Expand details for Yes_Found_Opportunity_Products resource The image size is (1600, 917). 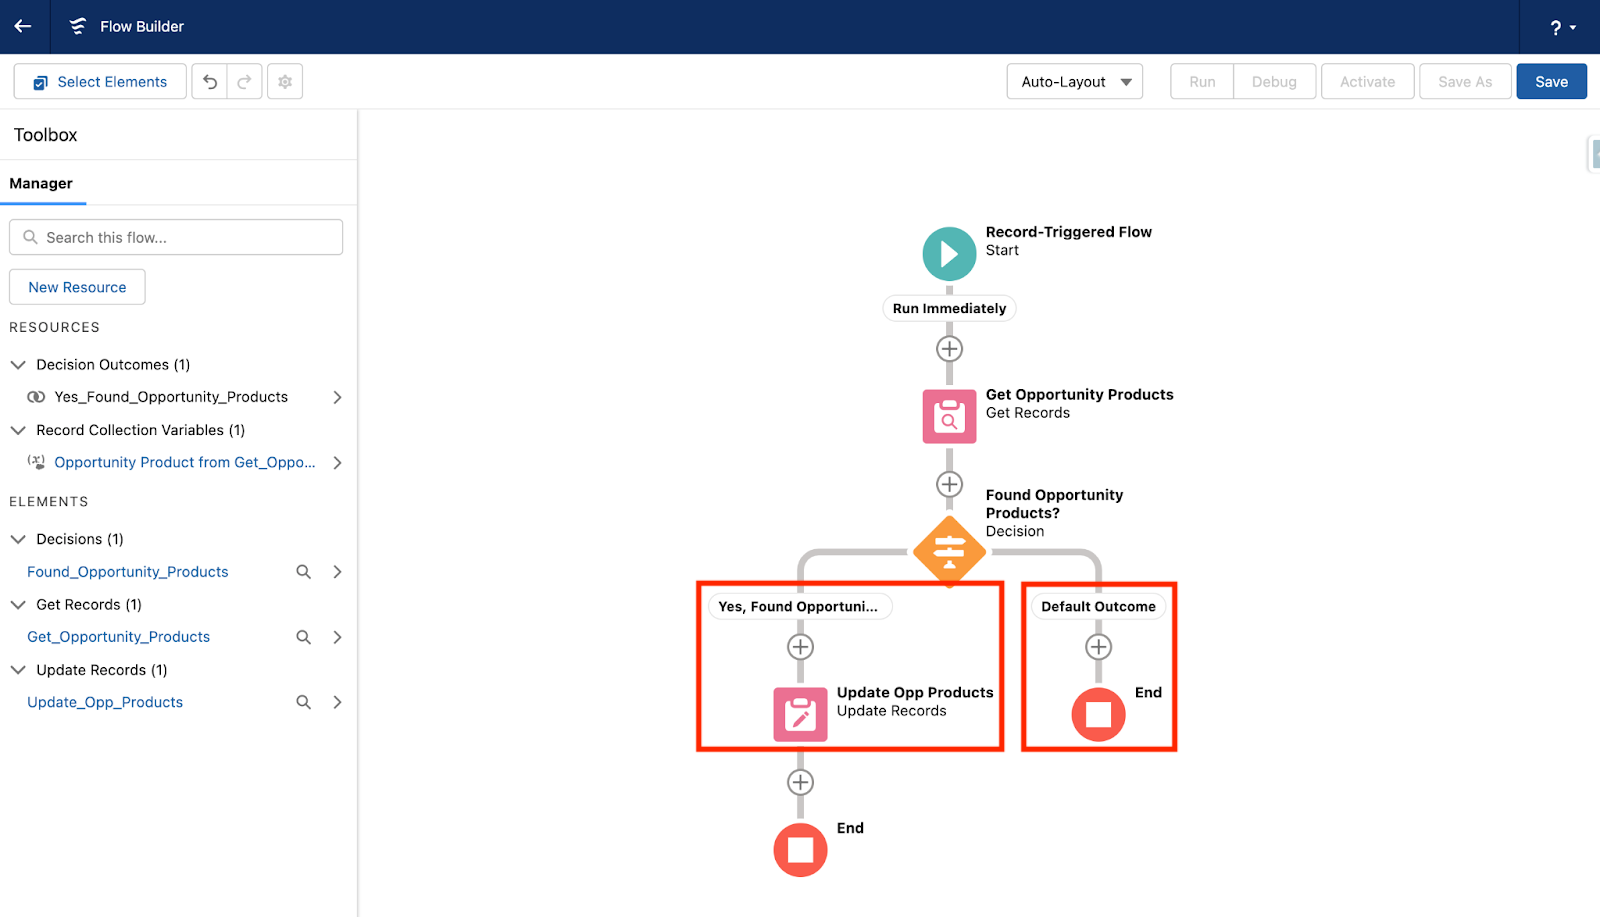click(x=337, y=397)
